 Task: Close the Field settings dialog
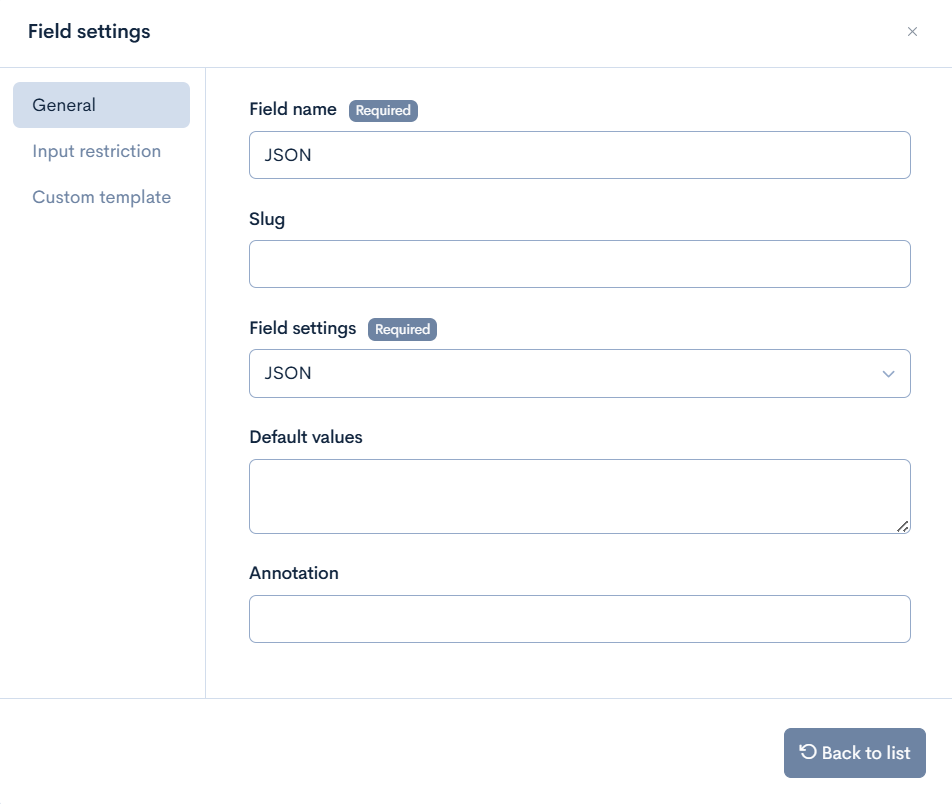click(912, 32)
